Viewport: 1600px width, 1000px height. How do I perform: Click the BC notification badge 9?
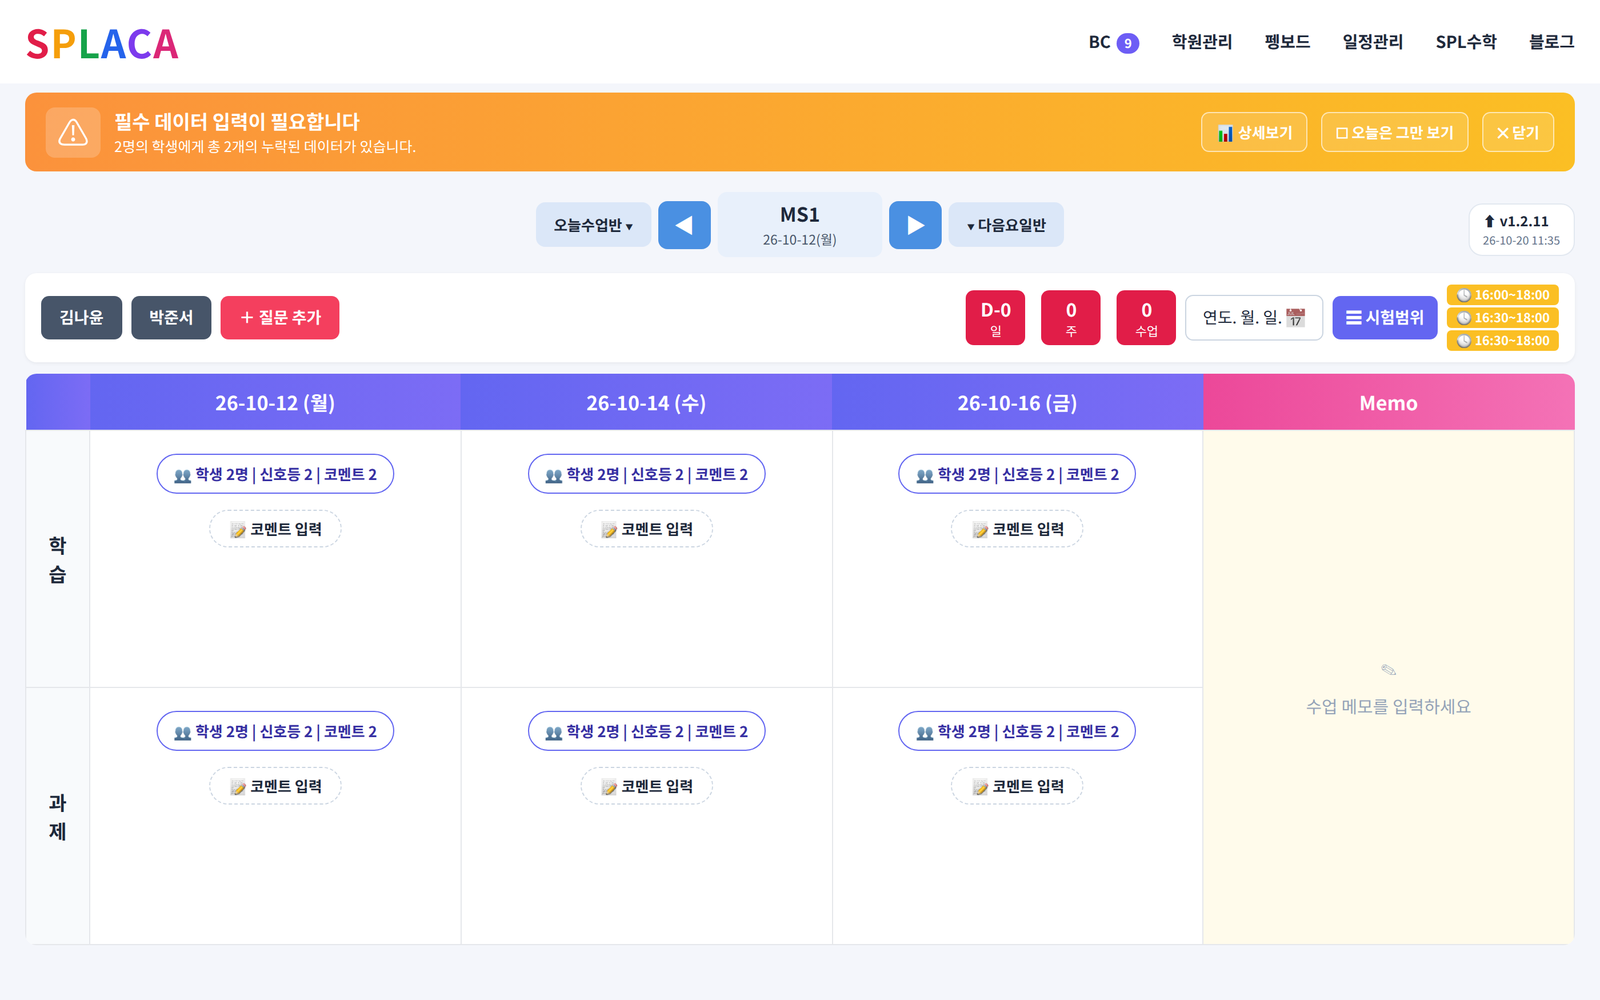point(1128,43)
